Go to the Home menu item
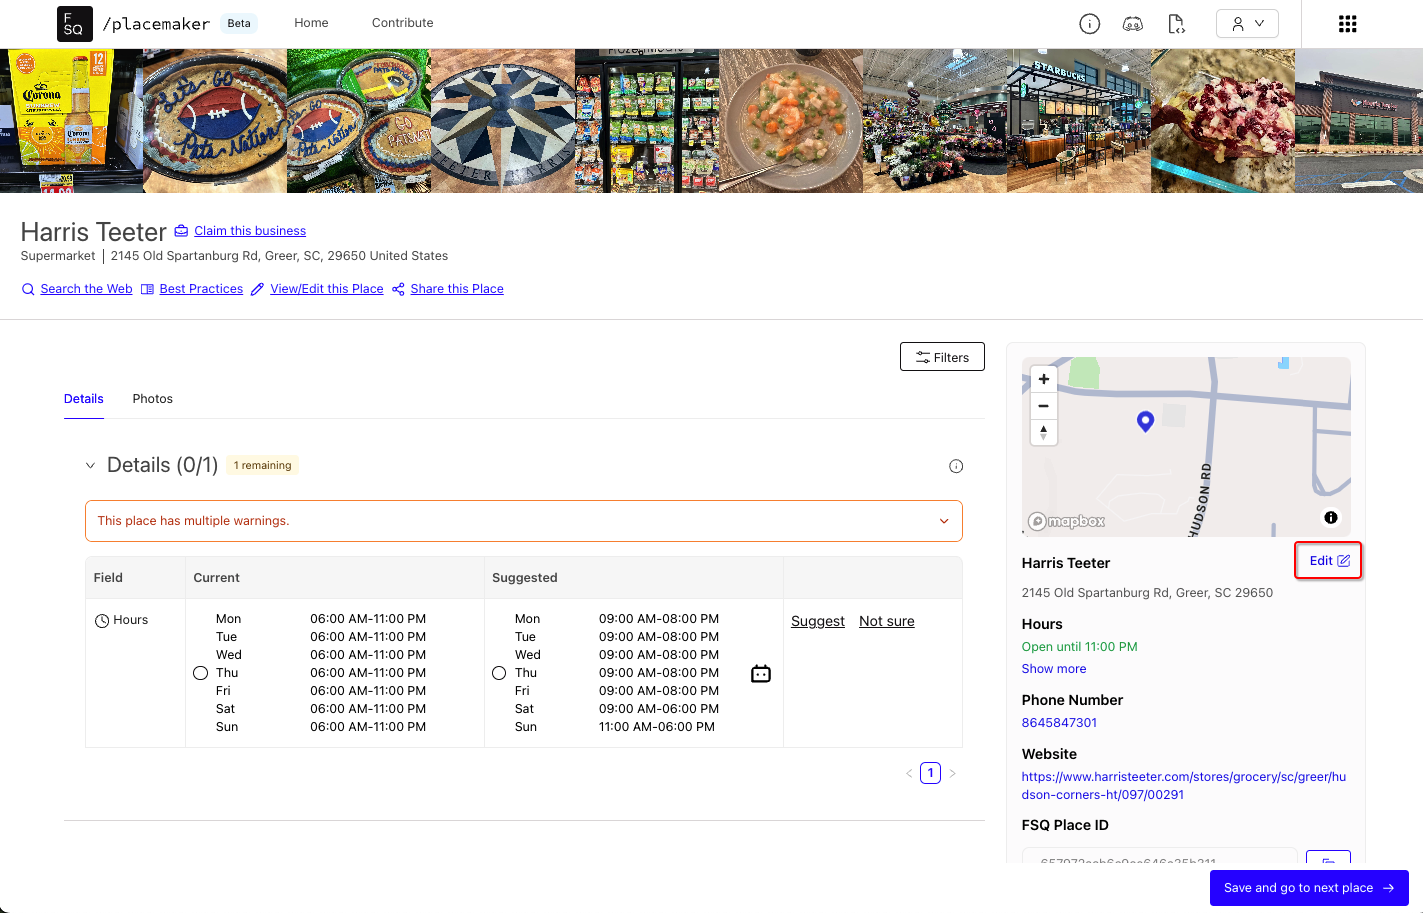 point(311,23)
